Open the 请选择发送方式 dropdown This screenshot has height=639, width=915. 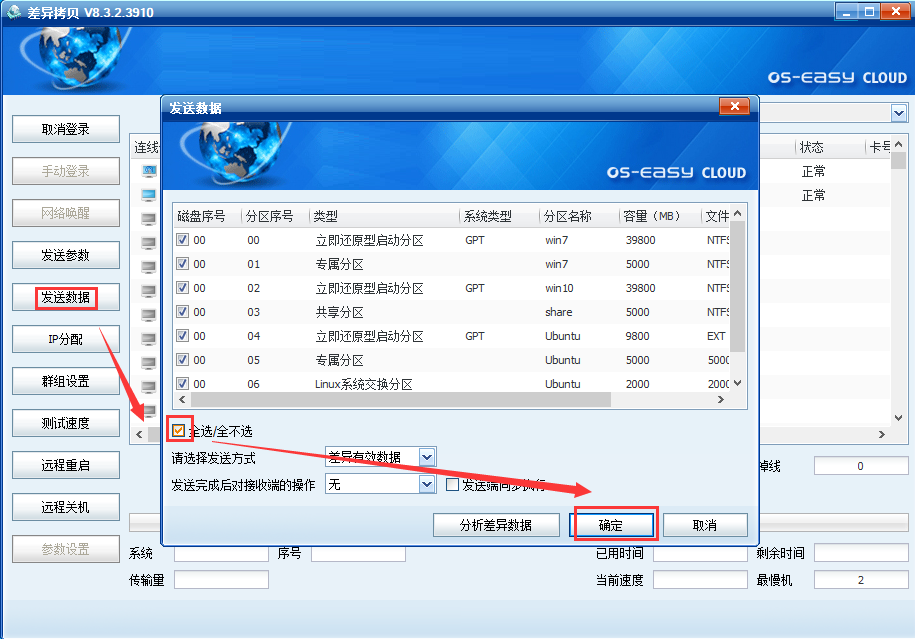(x=427, y=457)
